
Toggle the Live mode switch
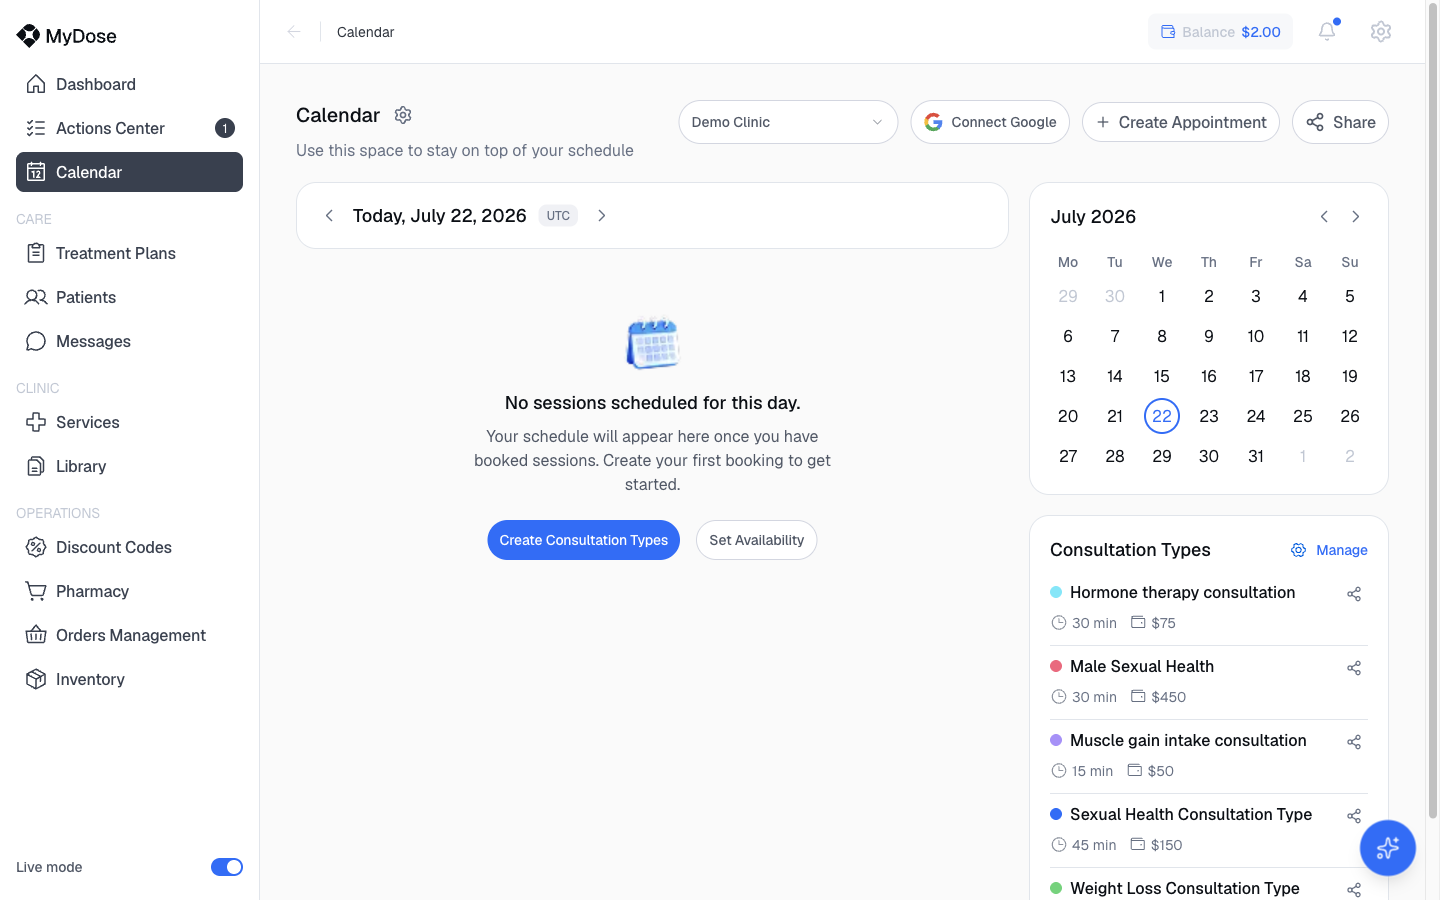pos(227,867)
